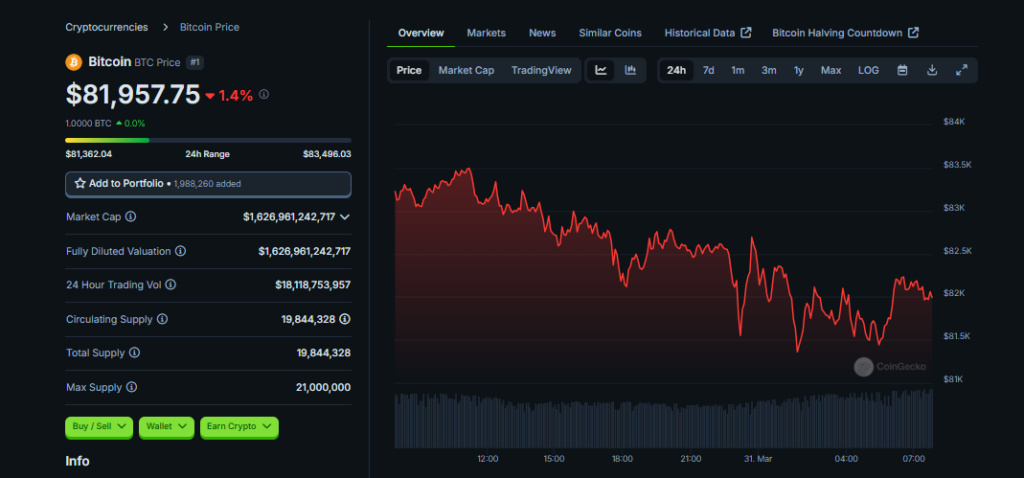
Task: Click the 24h Range progress bar
Action: pos(208,140)
